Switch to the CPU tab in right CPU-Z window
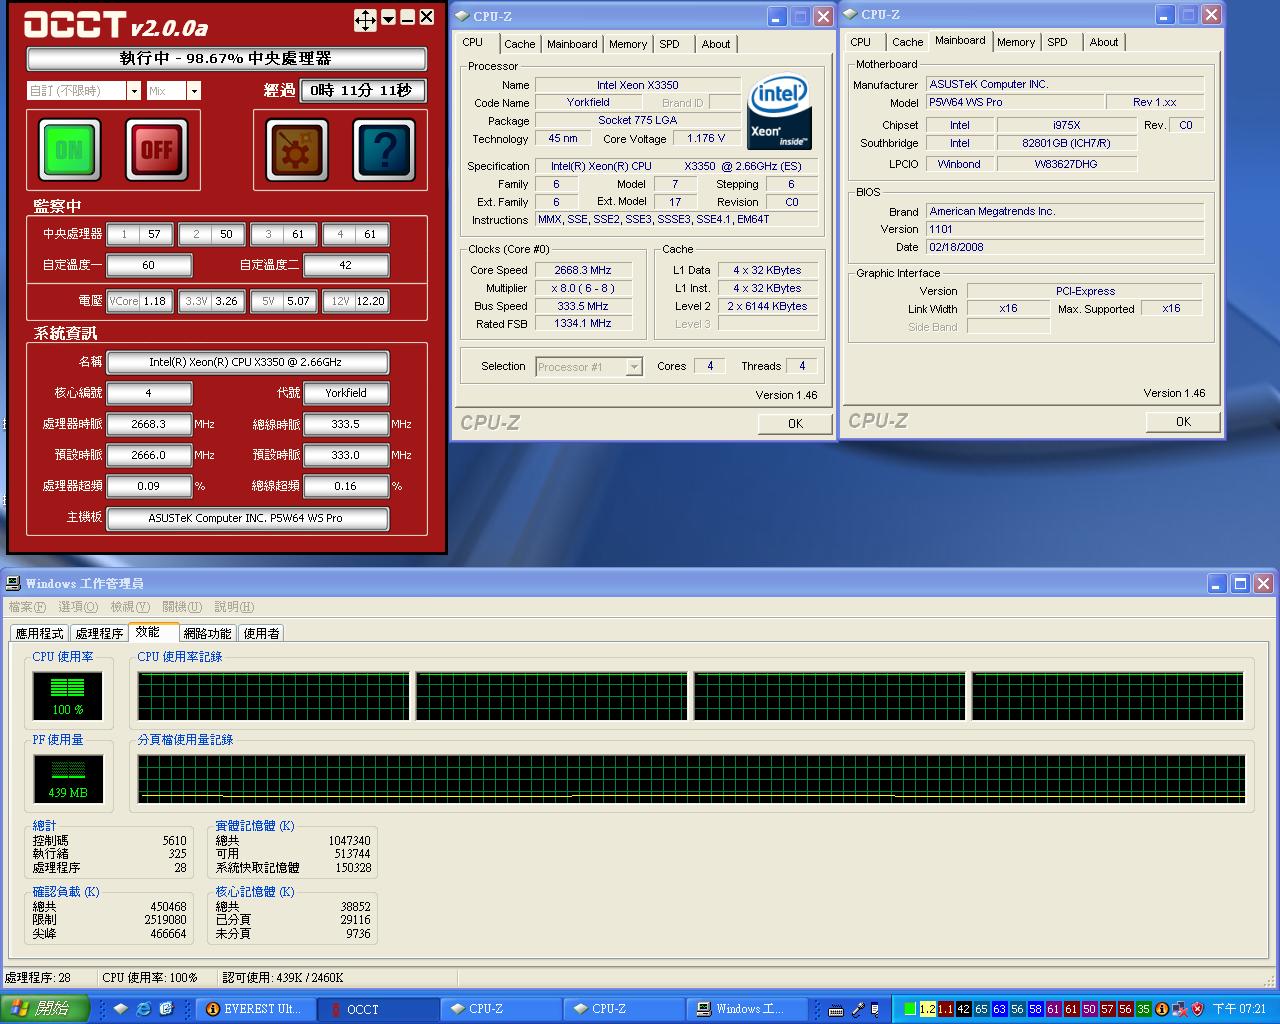Image resolution: width=1280 pixels, height=1024 pixels. coord(860,42)
